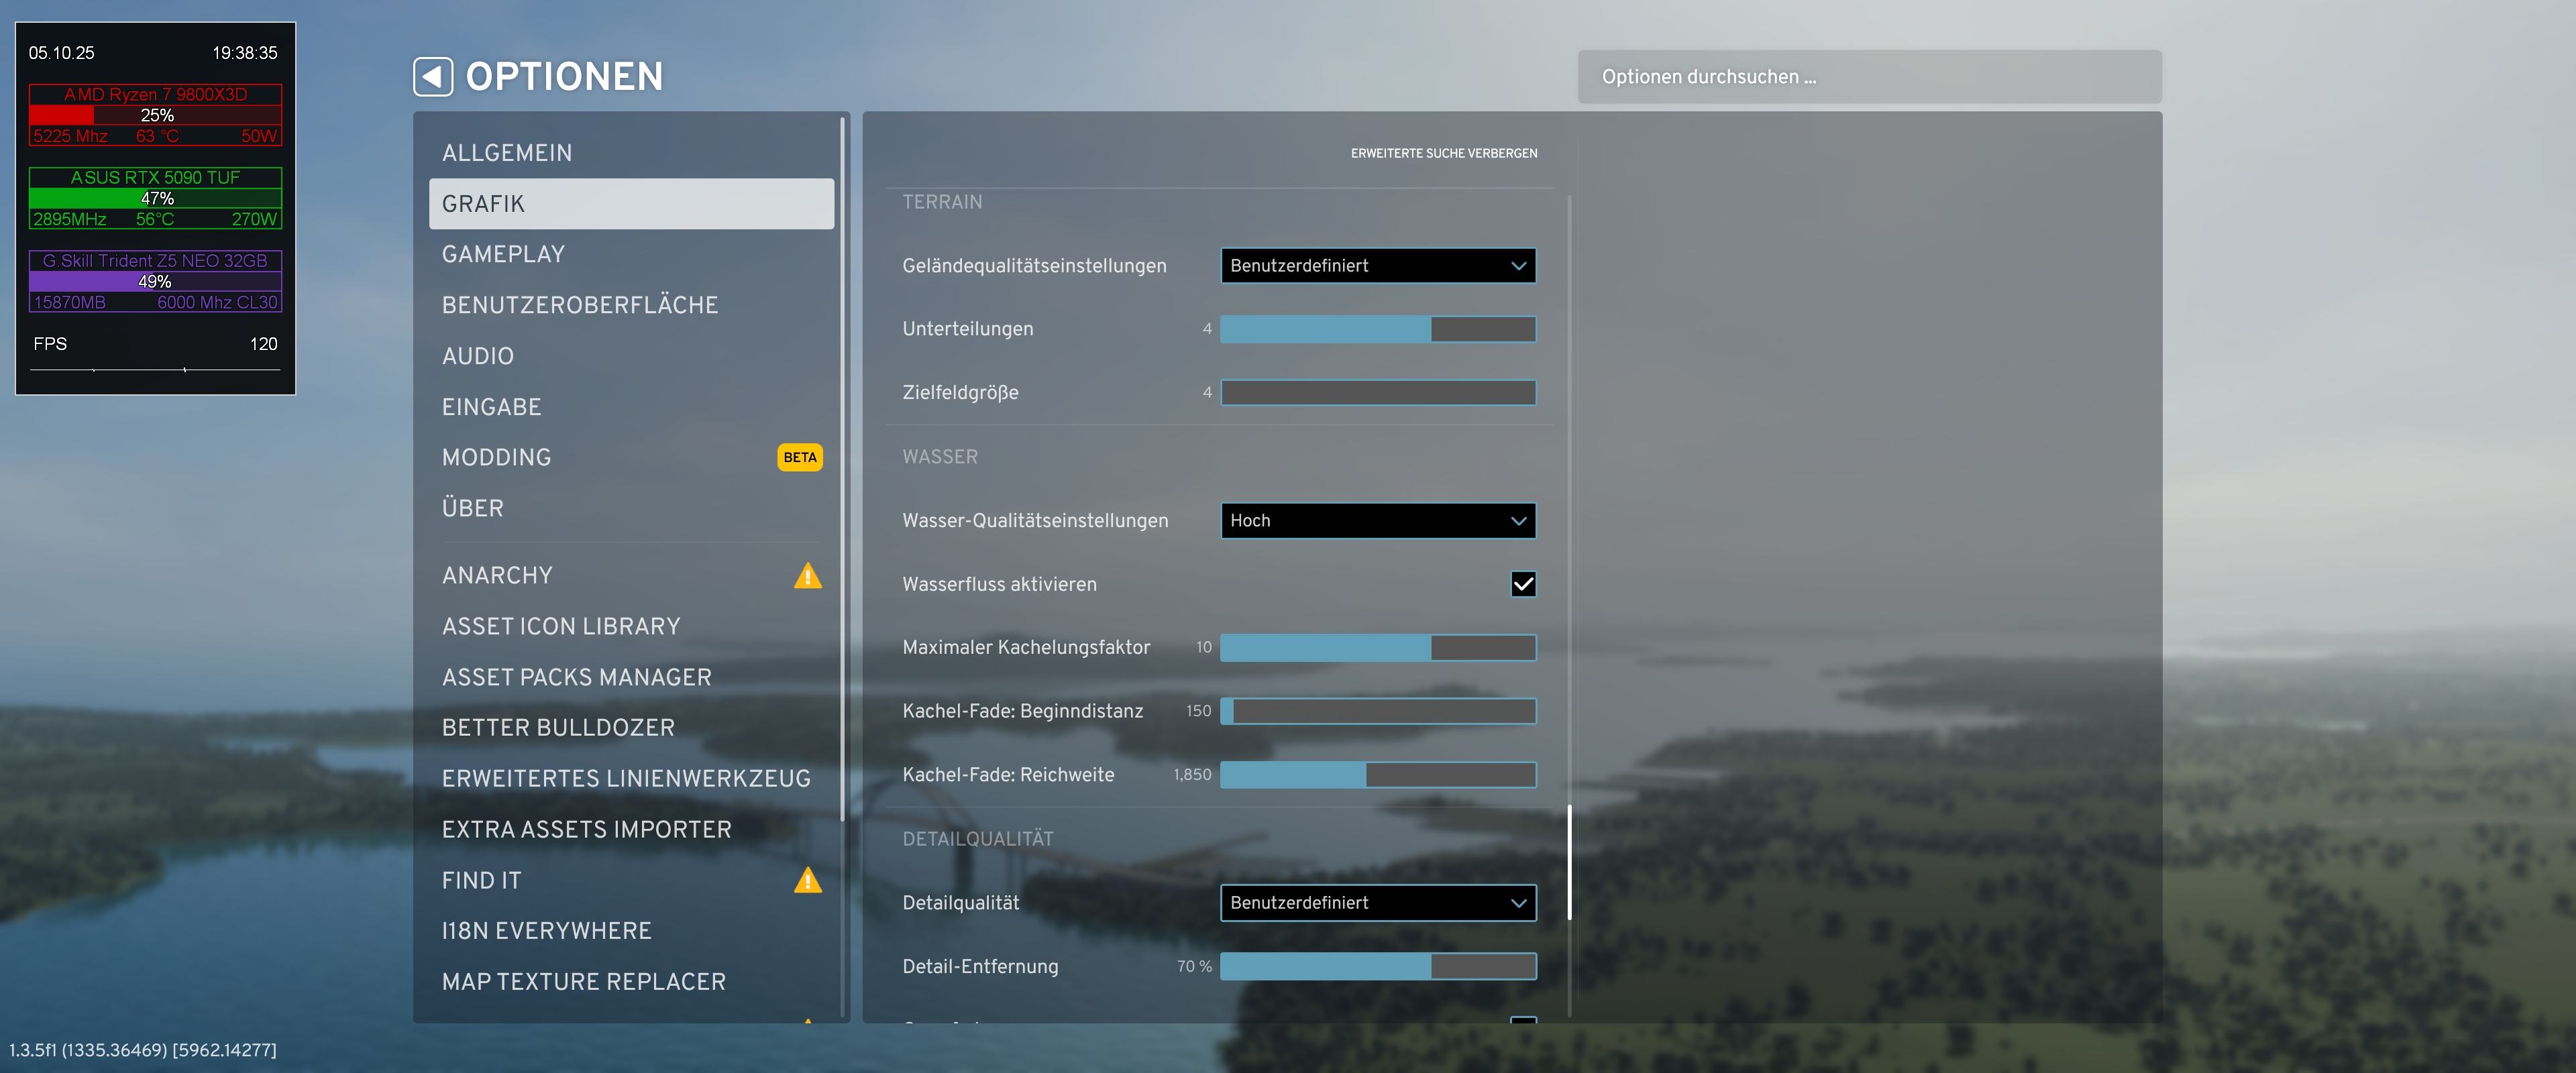The image size is (2576, 1073).
Task: Adjust the Maximaler Kachelungsfaktor slider
Action: pyautogui.click(x=1377, y=648)
